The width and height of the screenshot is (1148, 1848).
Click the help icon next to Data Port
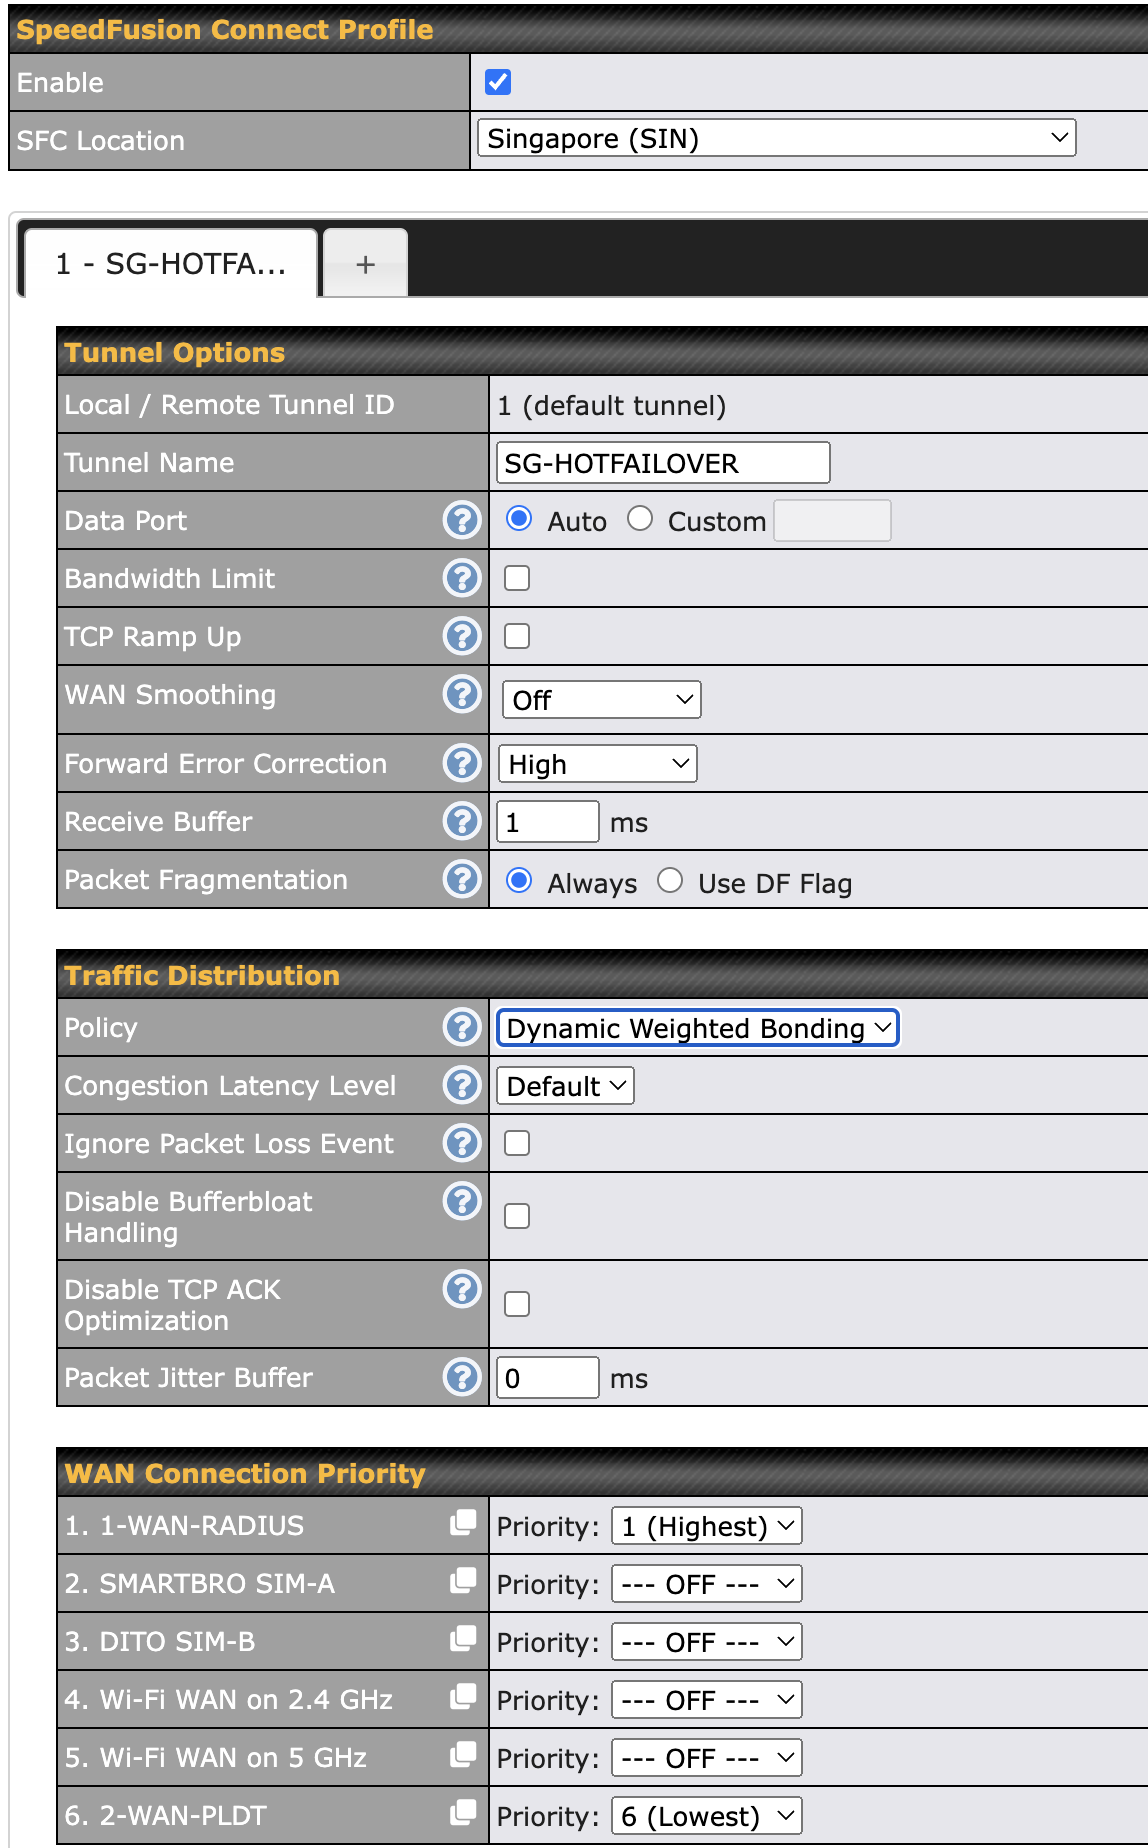click(x=462, y=520)
